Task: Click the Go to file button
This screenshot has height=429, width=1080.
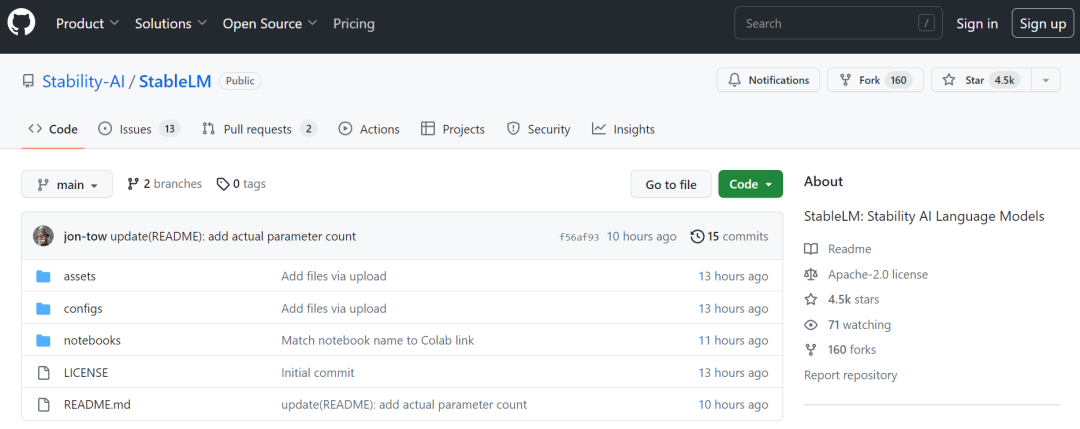Action: pyautogui.click(x=670, y=184)
